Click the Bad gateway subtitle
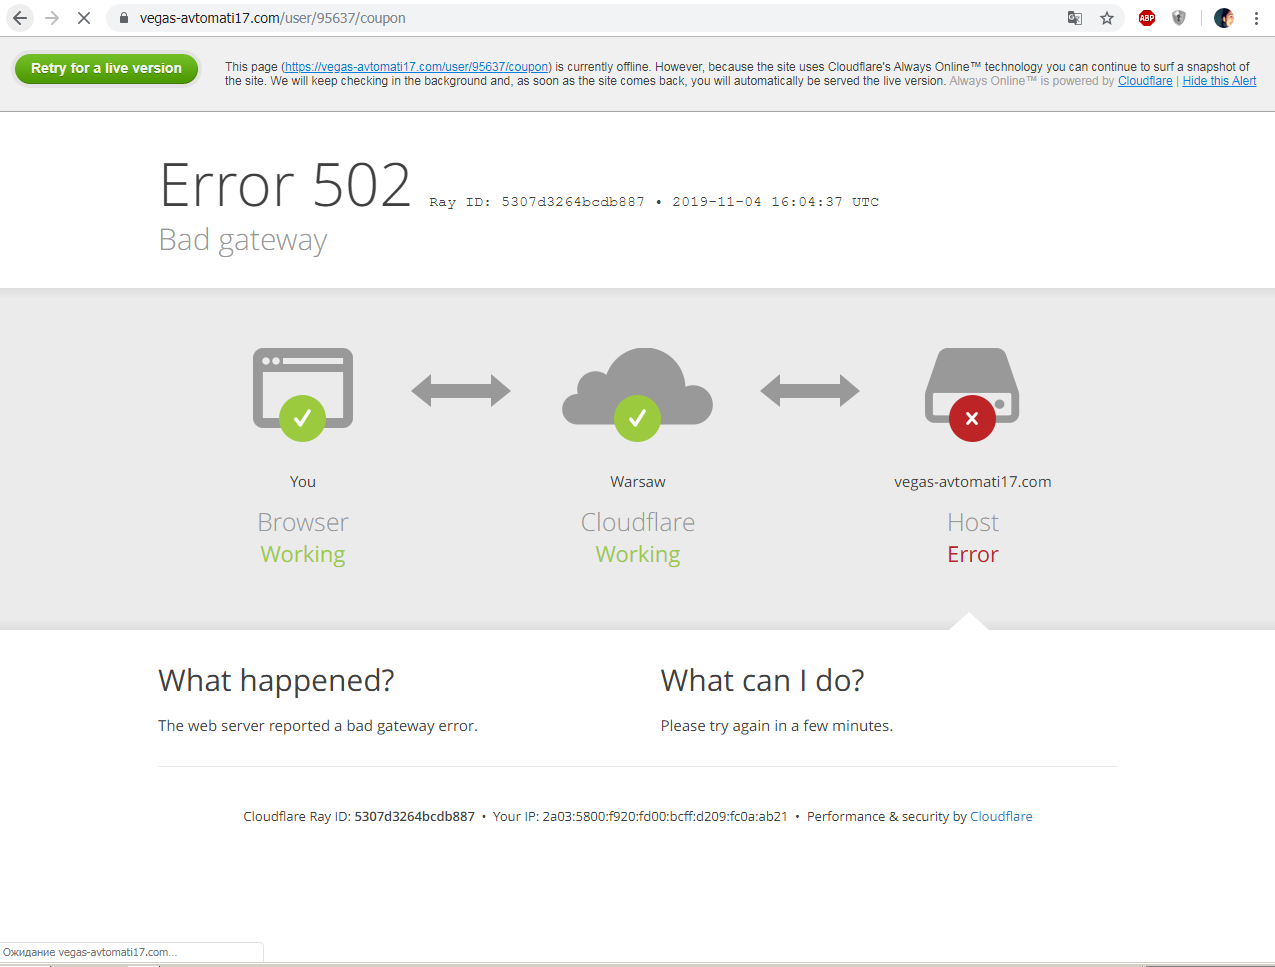The height and width of the screenshot is (967, 1275). (x=243, y=240)
